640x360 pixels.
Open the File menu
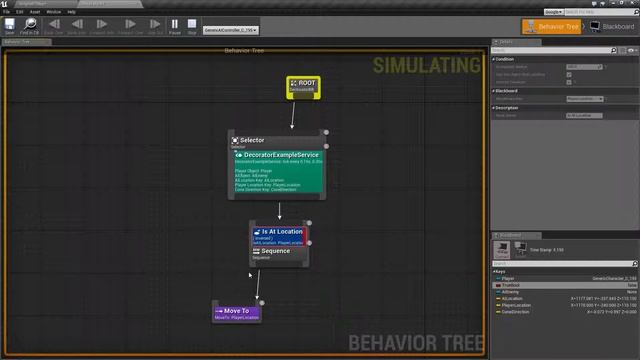point(7,12)
